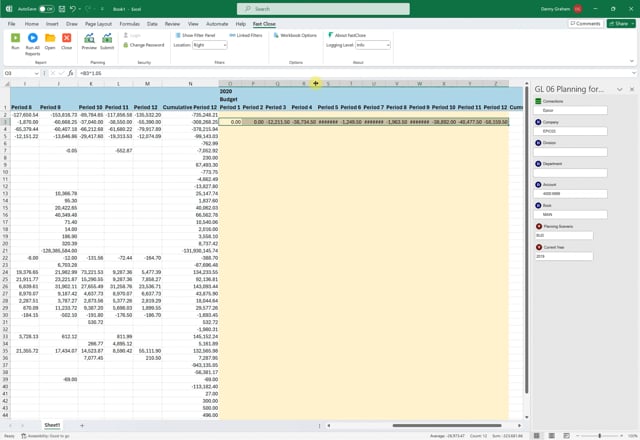The width and height of the screenshot is (640, 440).
Task: Click the Comments button
Action: point(585,23)
